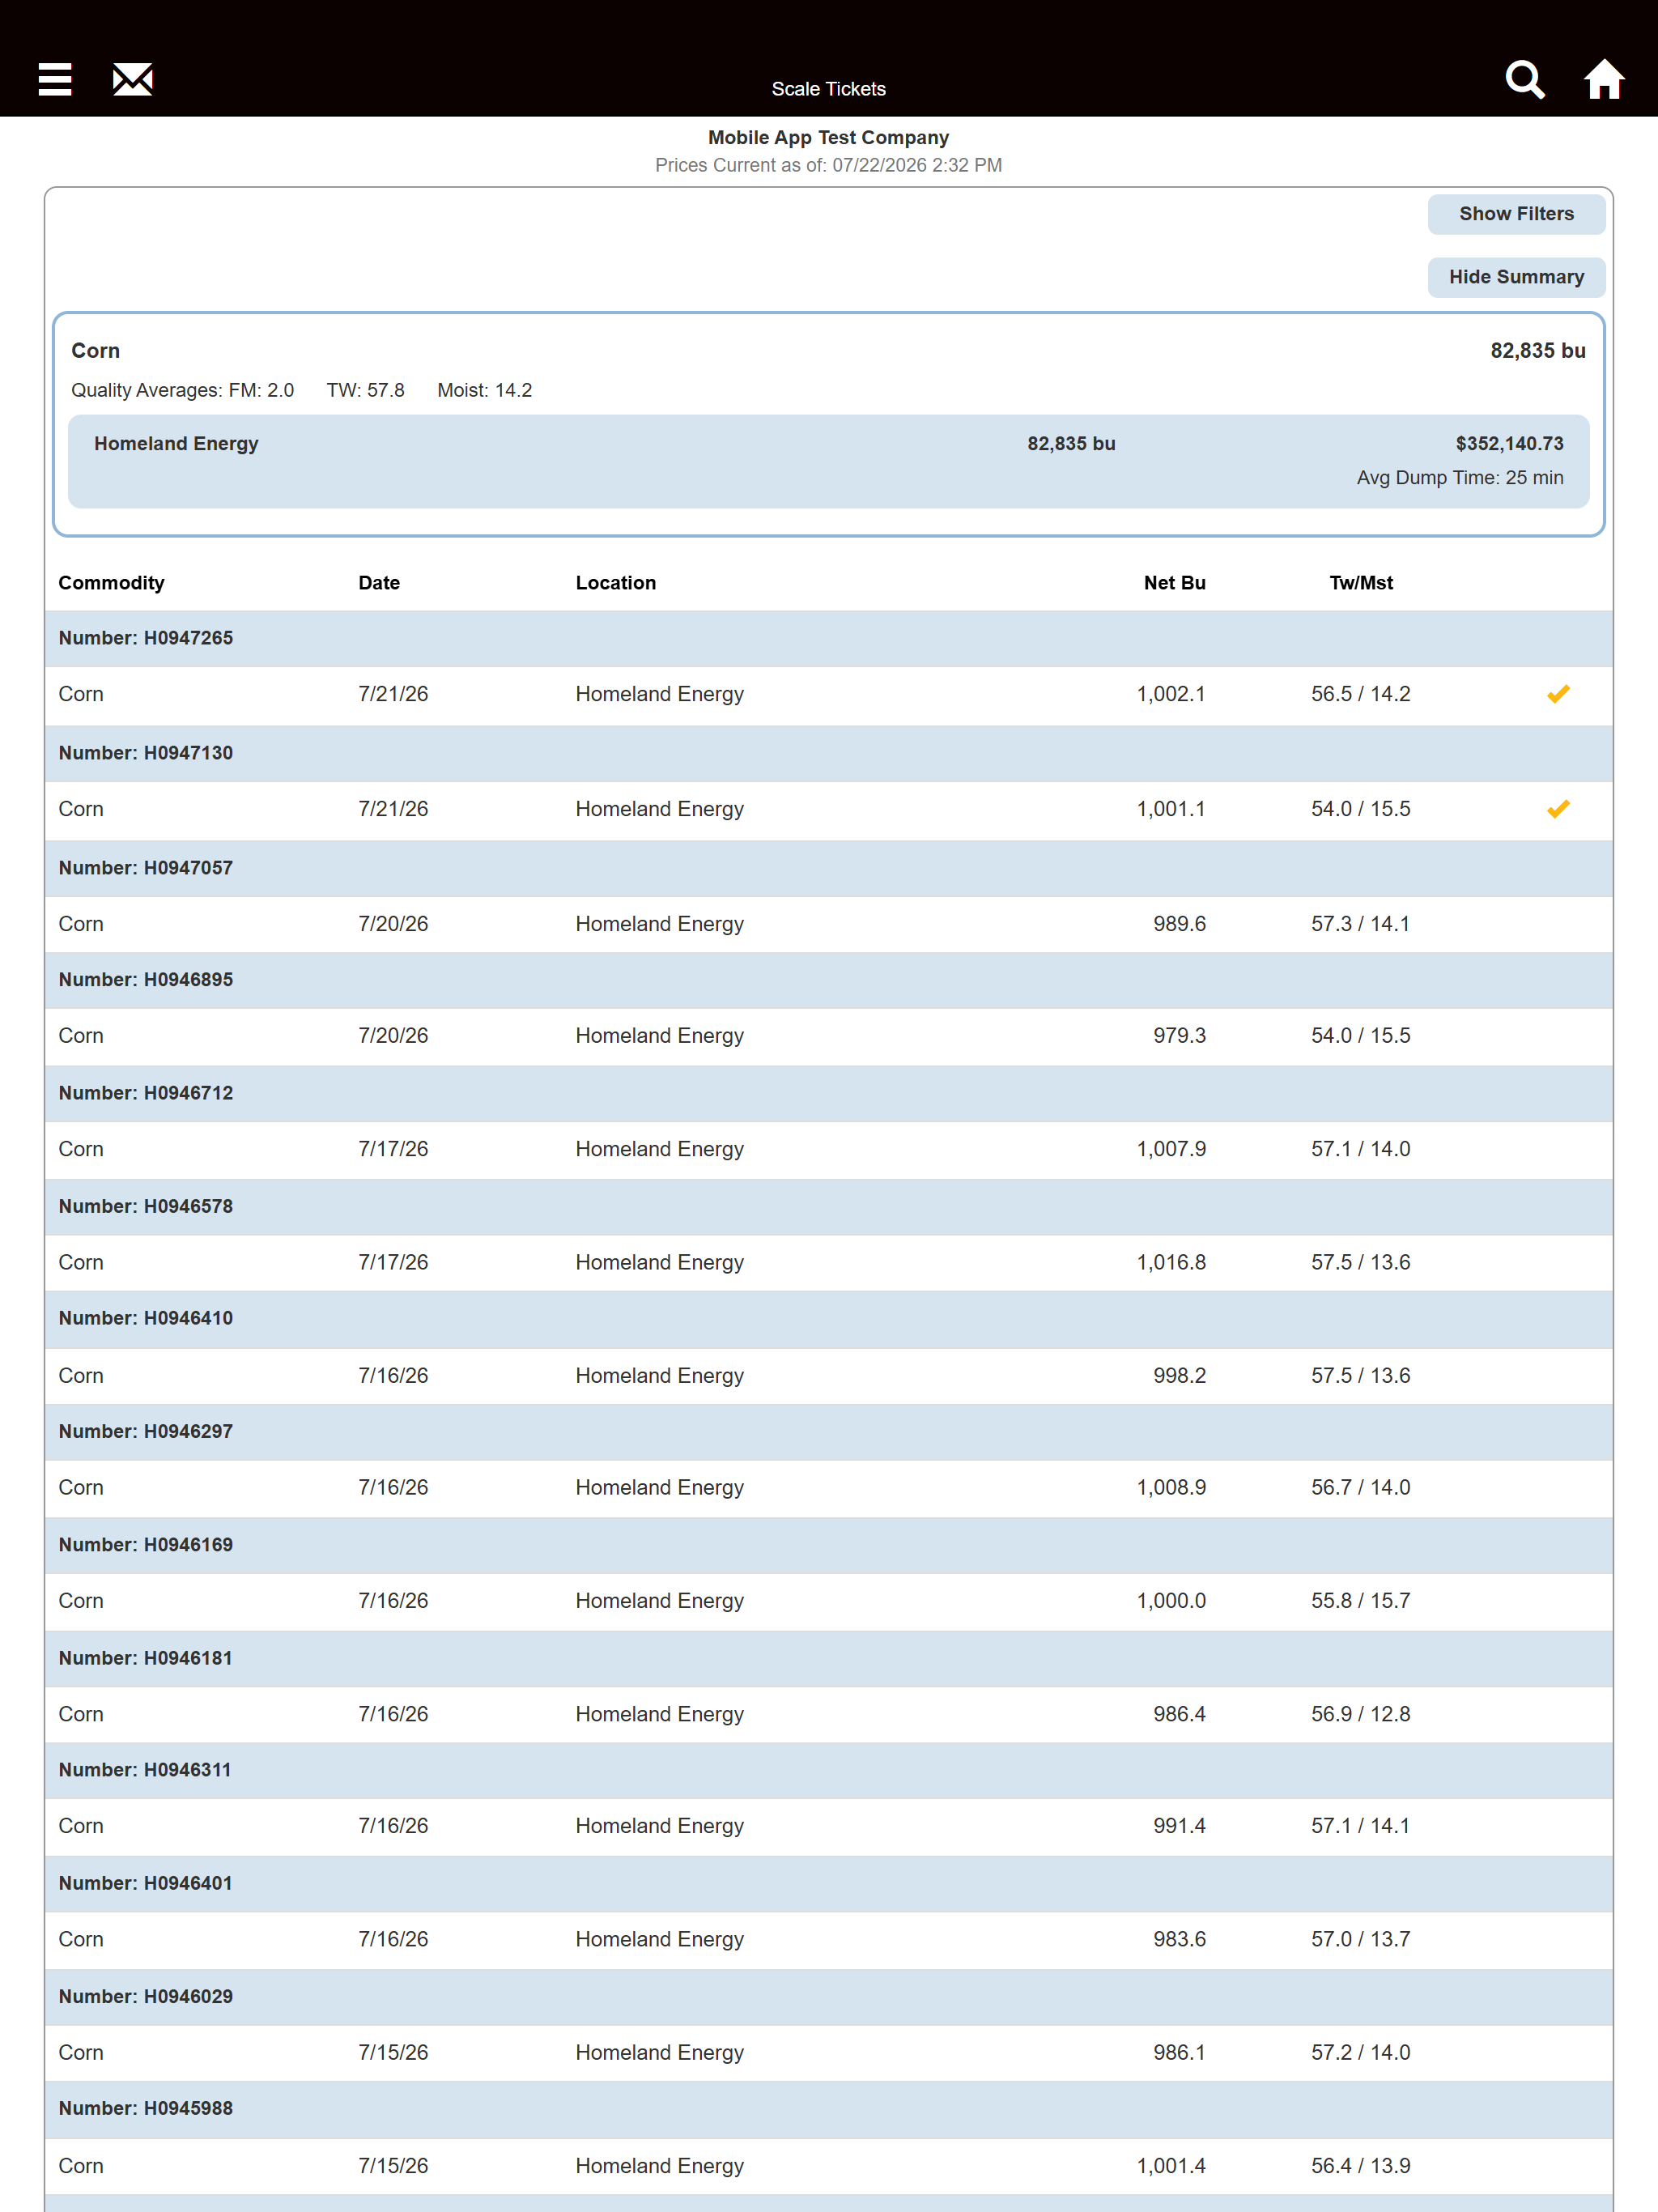This screenshot has height=2212, width=1658.
Task: Open ticket Number: H0946578
Action: coord(828,1206)
